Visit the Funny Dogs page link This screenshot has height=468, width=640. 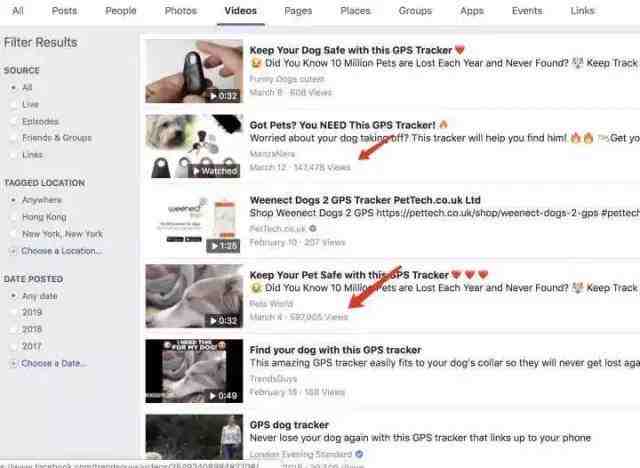point(287,79)
